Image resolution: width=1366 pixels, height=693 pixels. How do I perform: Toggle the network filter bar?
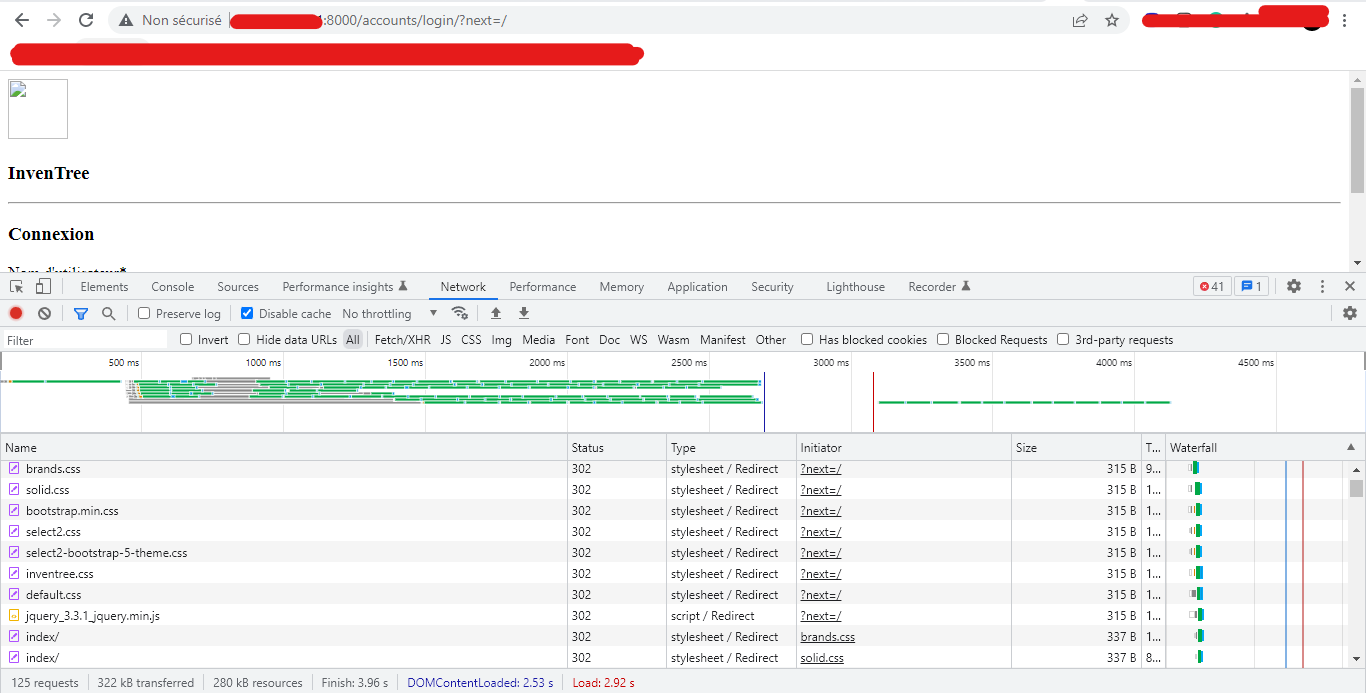[x=81, y=313]
